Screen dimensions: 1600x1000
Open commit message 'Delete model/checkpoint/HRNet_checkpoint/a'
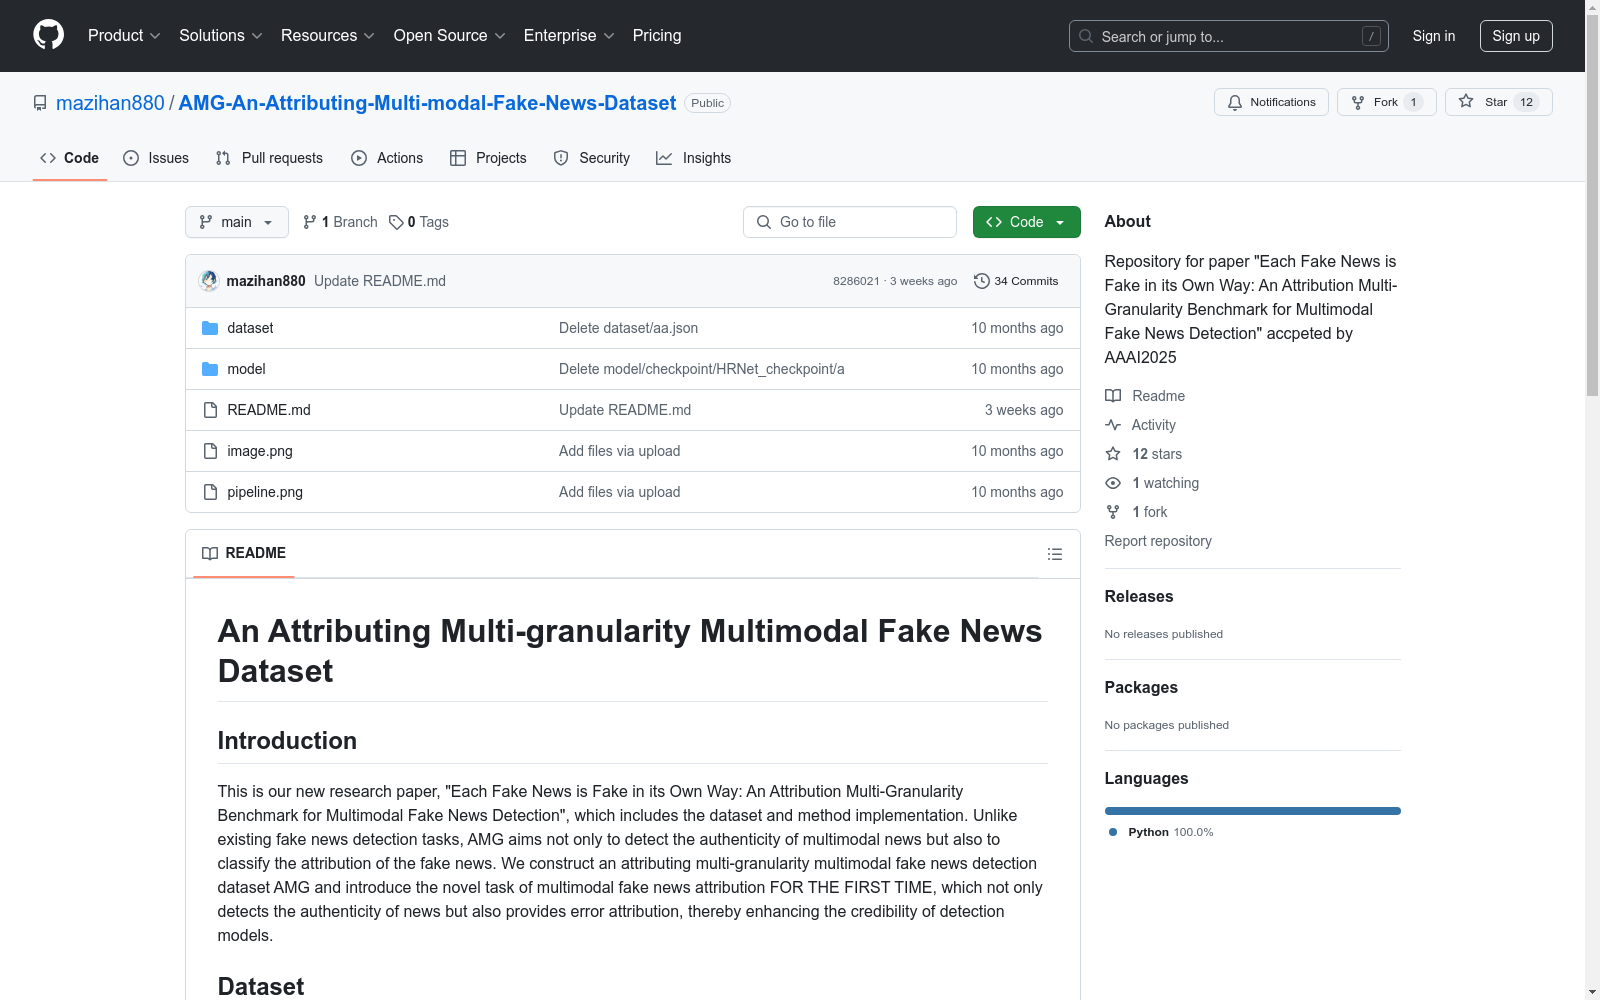coord(701,369)
